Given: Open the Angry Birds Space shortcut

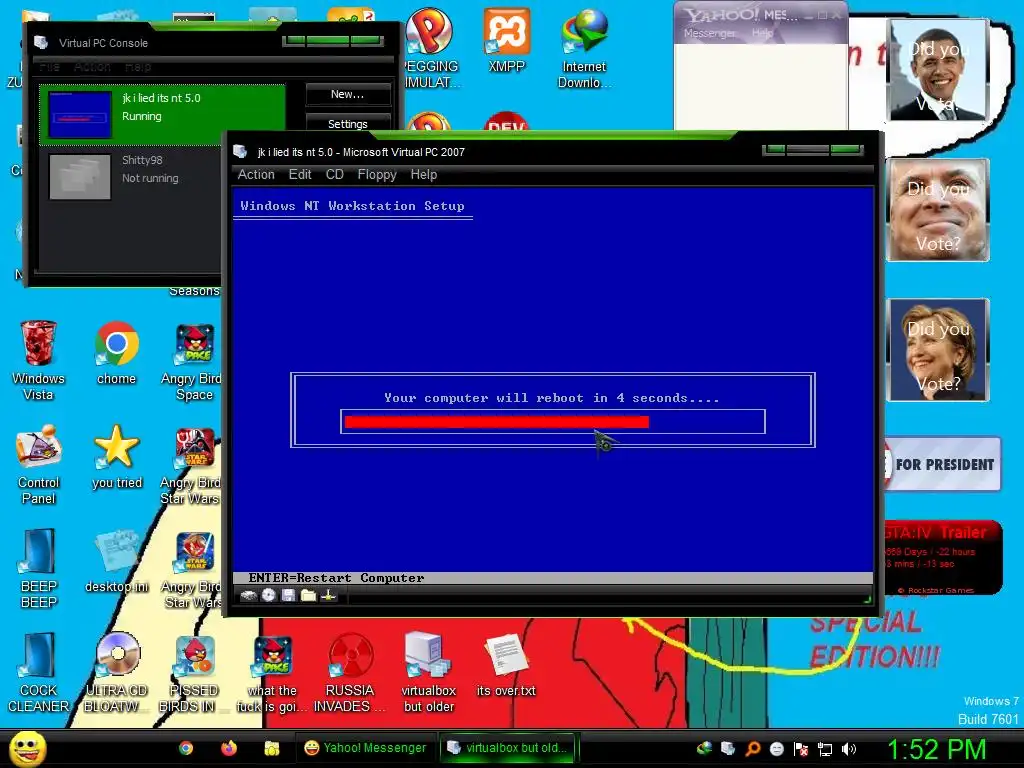Looking at the screenshot, I should [193, 362].
